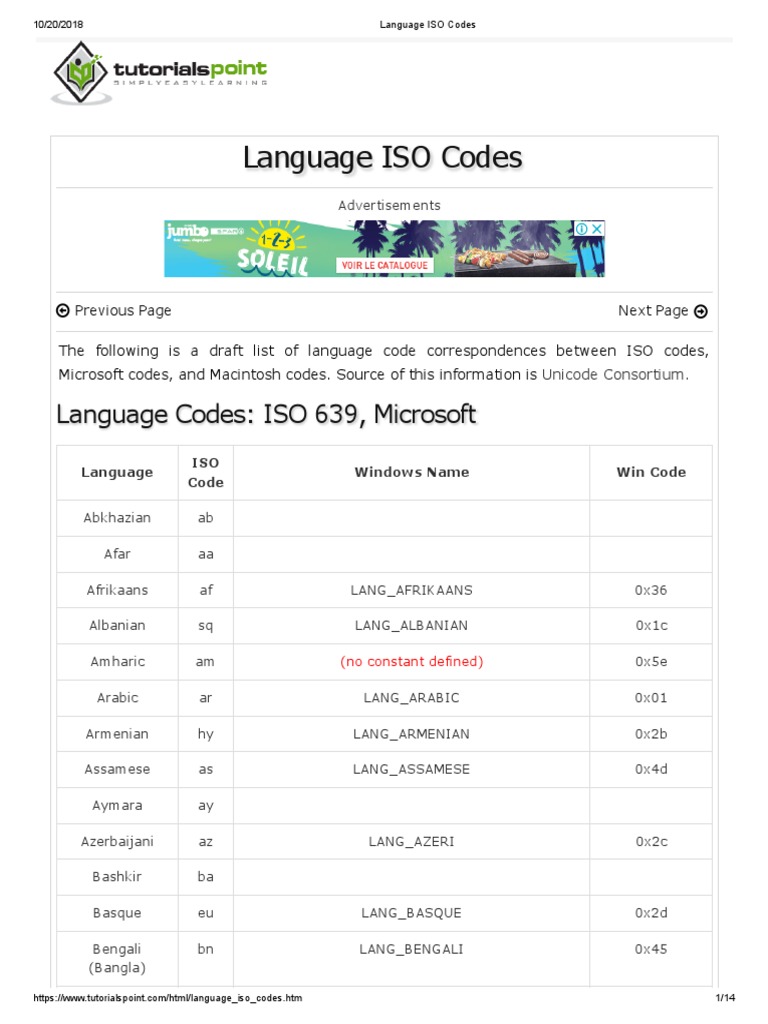This screenshot has width=768, height=1024.
Task: Click the LANG_AFRIKAANS cell
Action: [x=411, y=590]
